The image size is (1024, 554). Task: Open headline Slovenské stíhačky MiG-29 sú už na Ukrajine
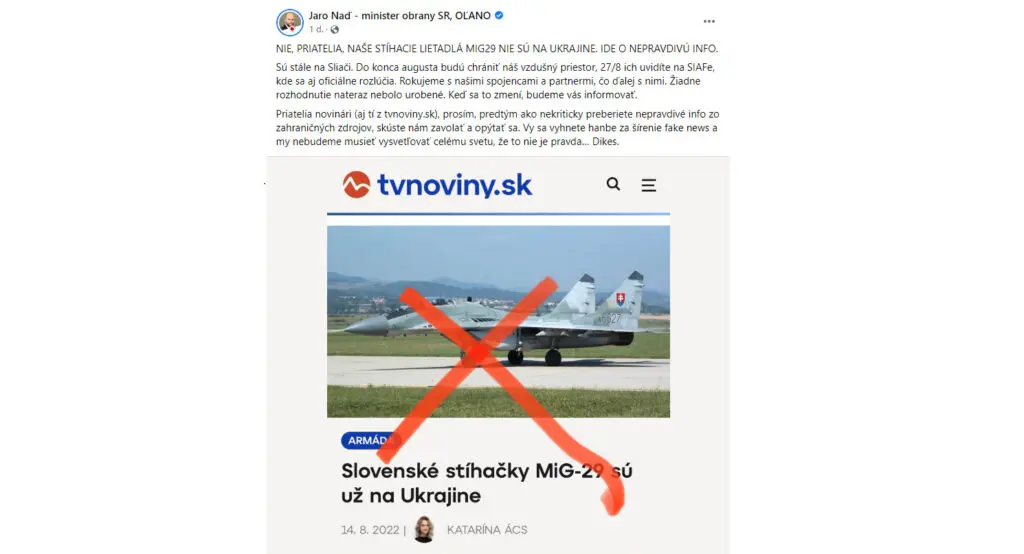pos(487,483)
